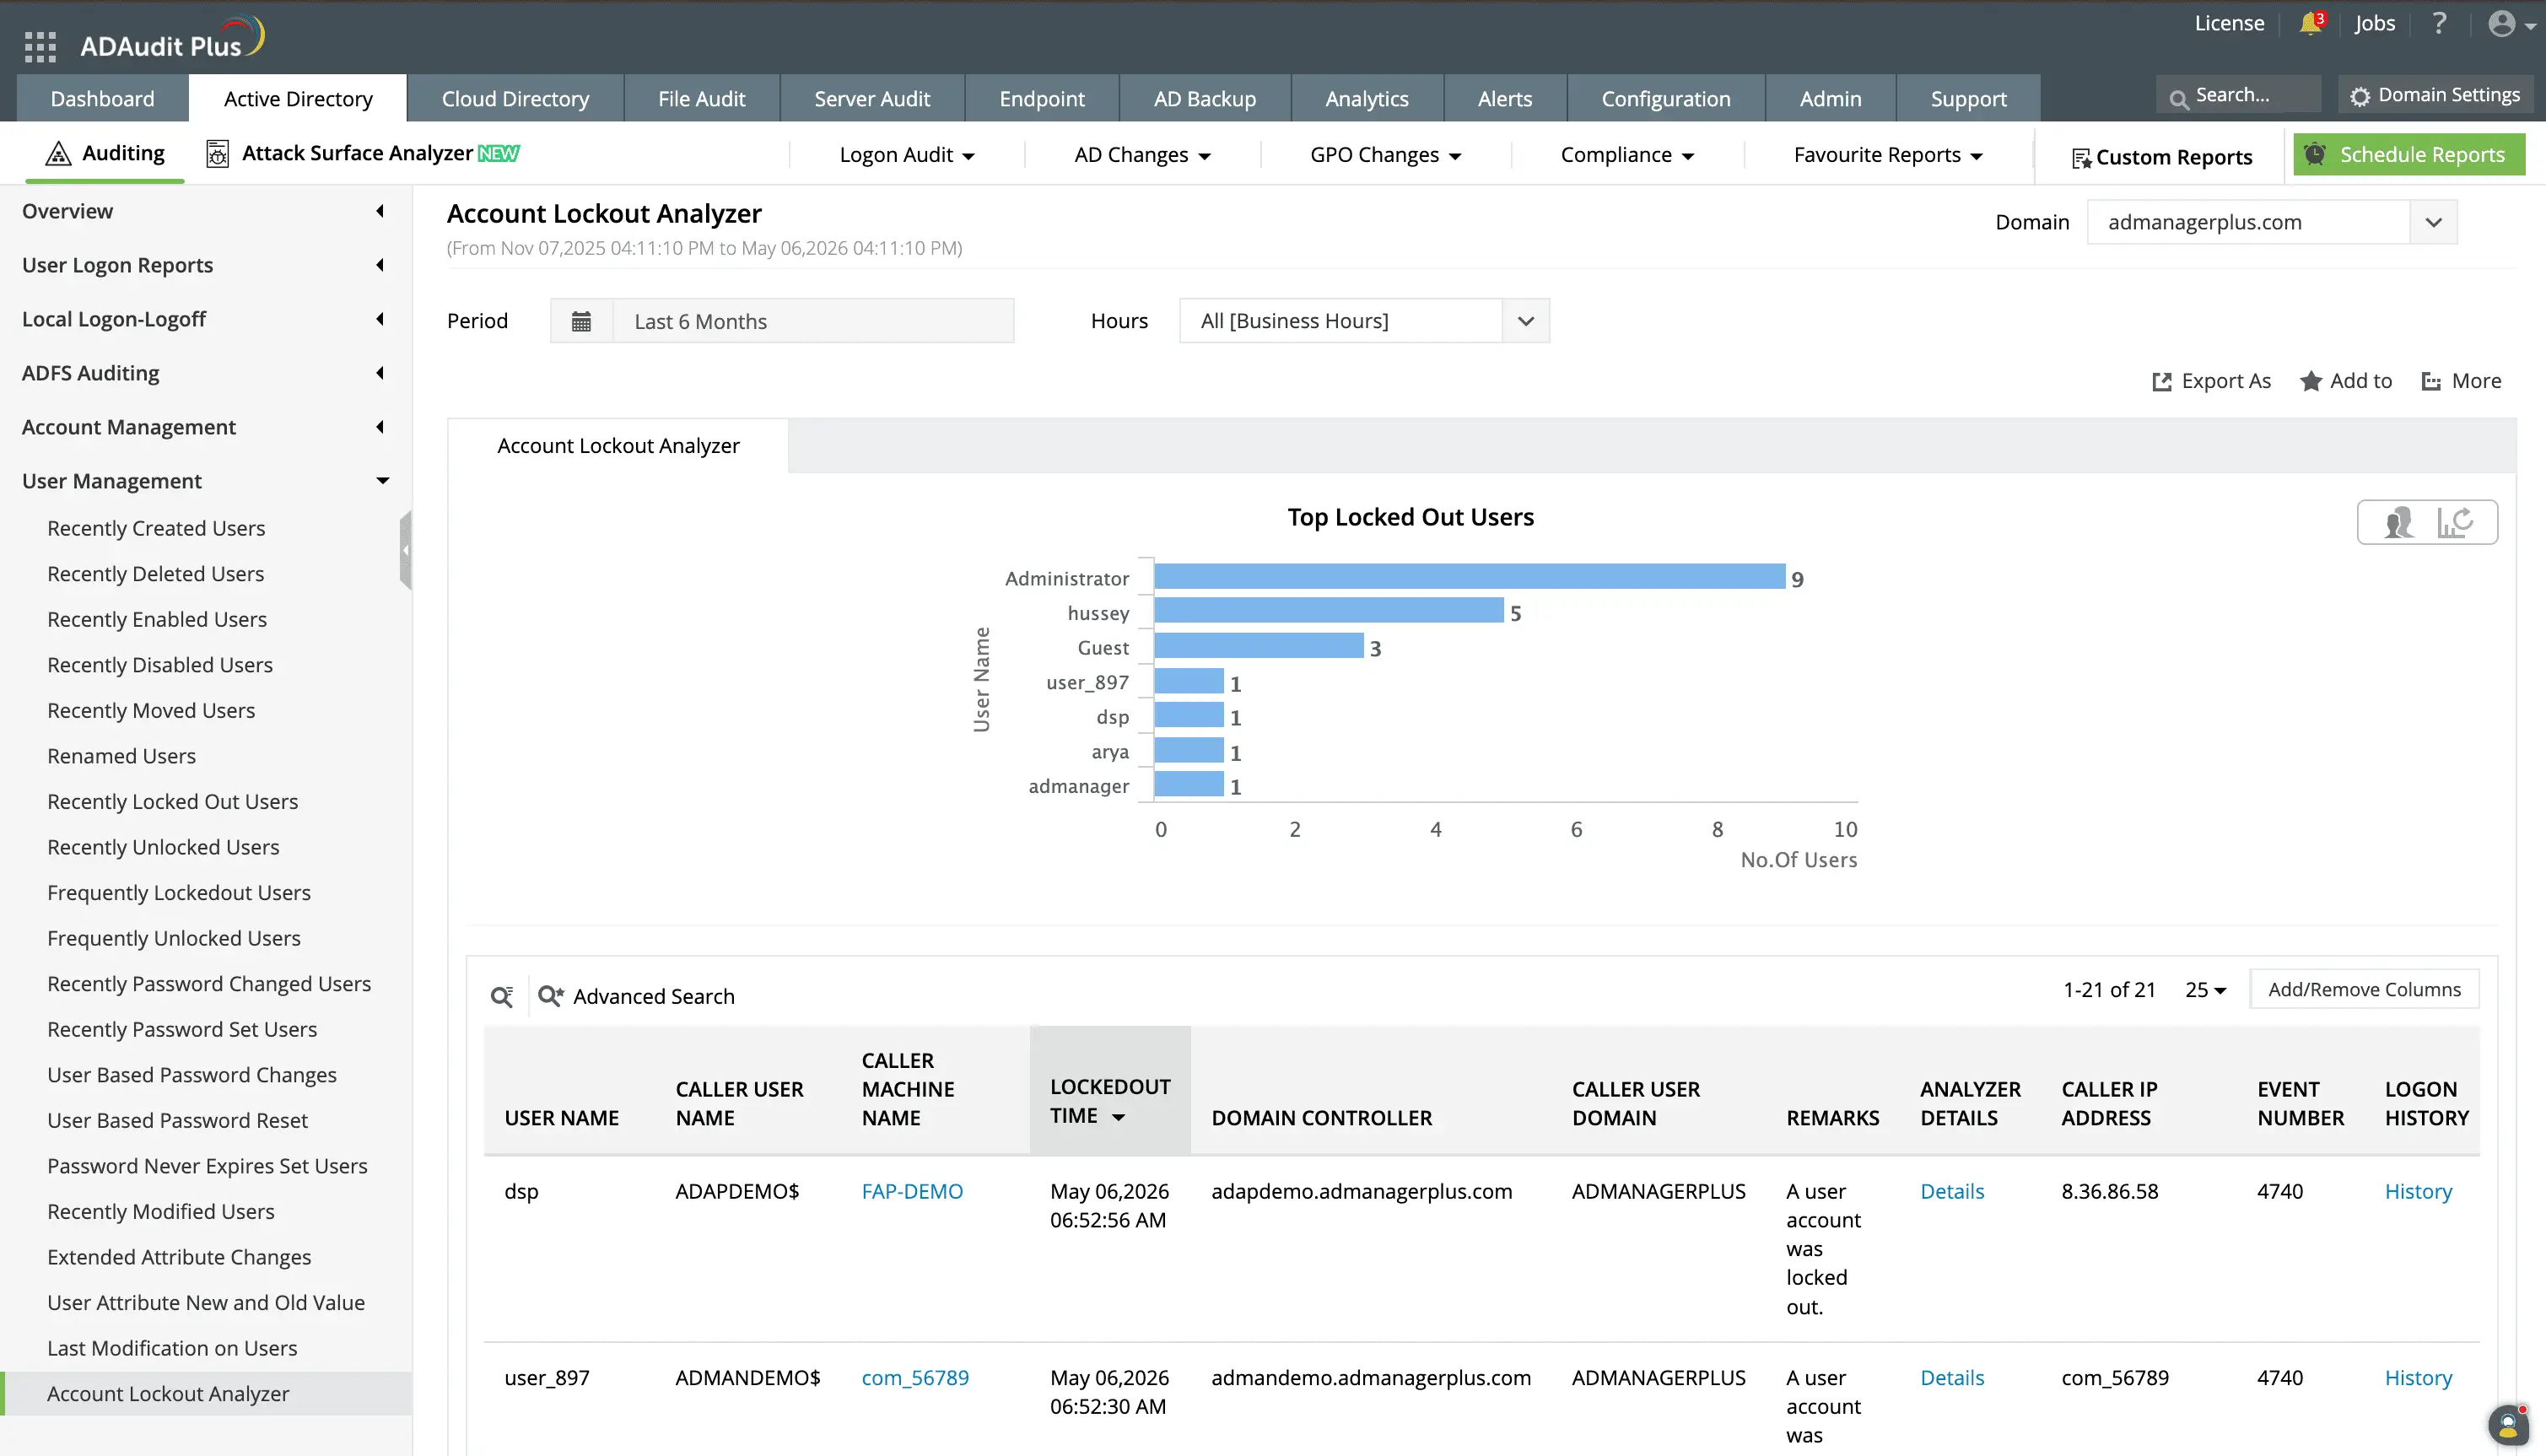Open the Period calendar icon

(x=581, y=321)
